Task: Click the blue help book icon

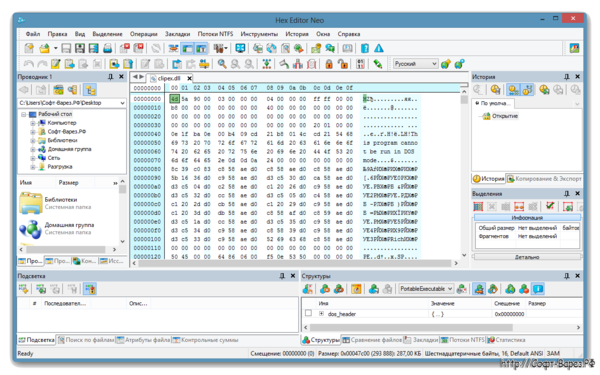Action: [x=365, y=48]
